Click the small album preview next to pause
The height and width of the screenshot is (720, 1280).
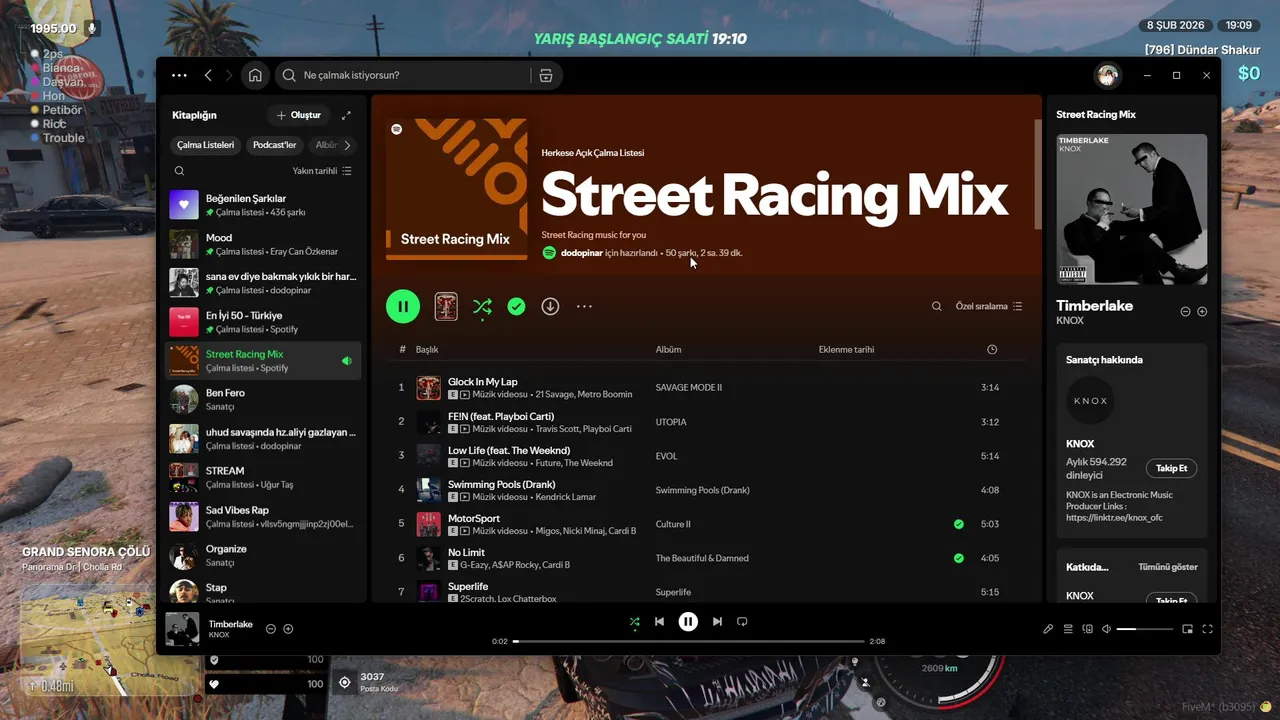tap(446, 306)
